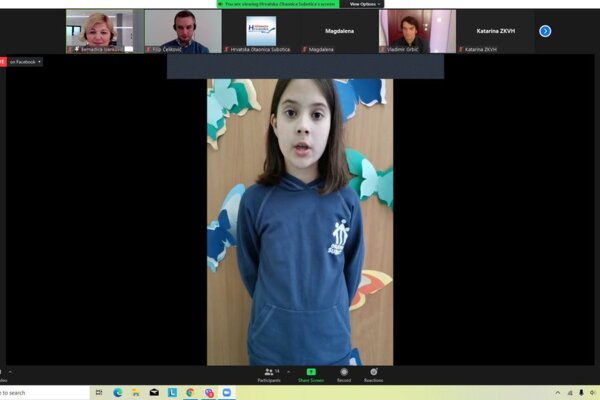This screenshot has height=400, width=600.
Task: Open the Mail app in taskbar
Action: point(154,393)
